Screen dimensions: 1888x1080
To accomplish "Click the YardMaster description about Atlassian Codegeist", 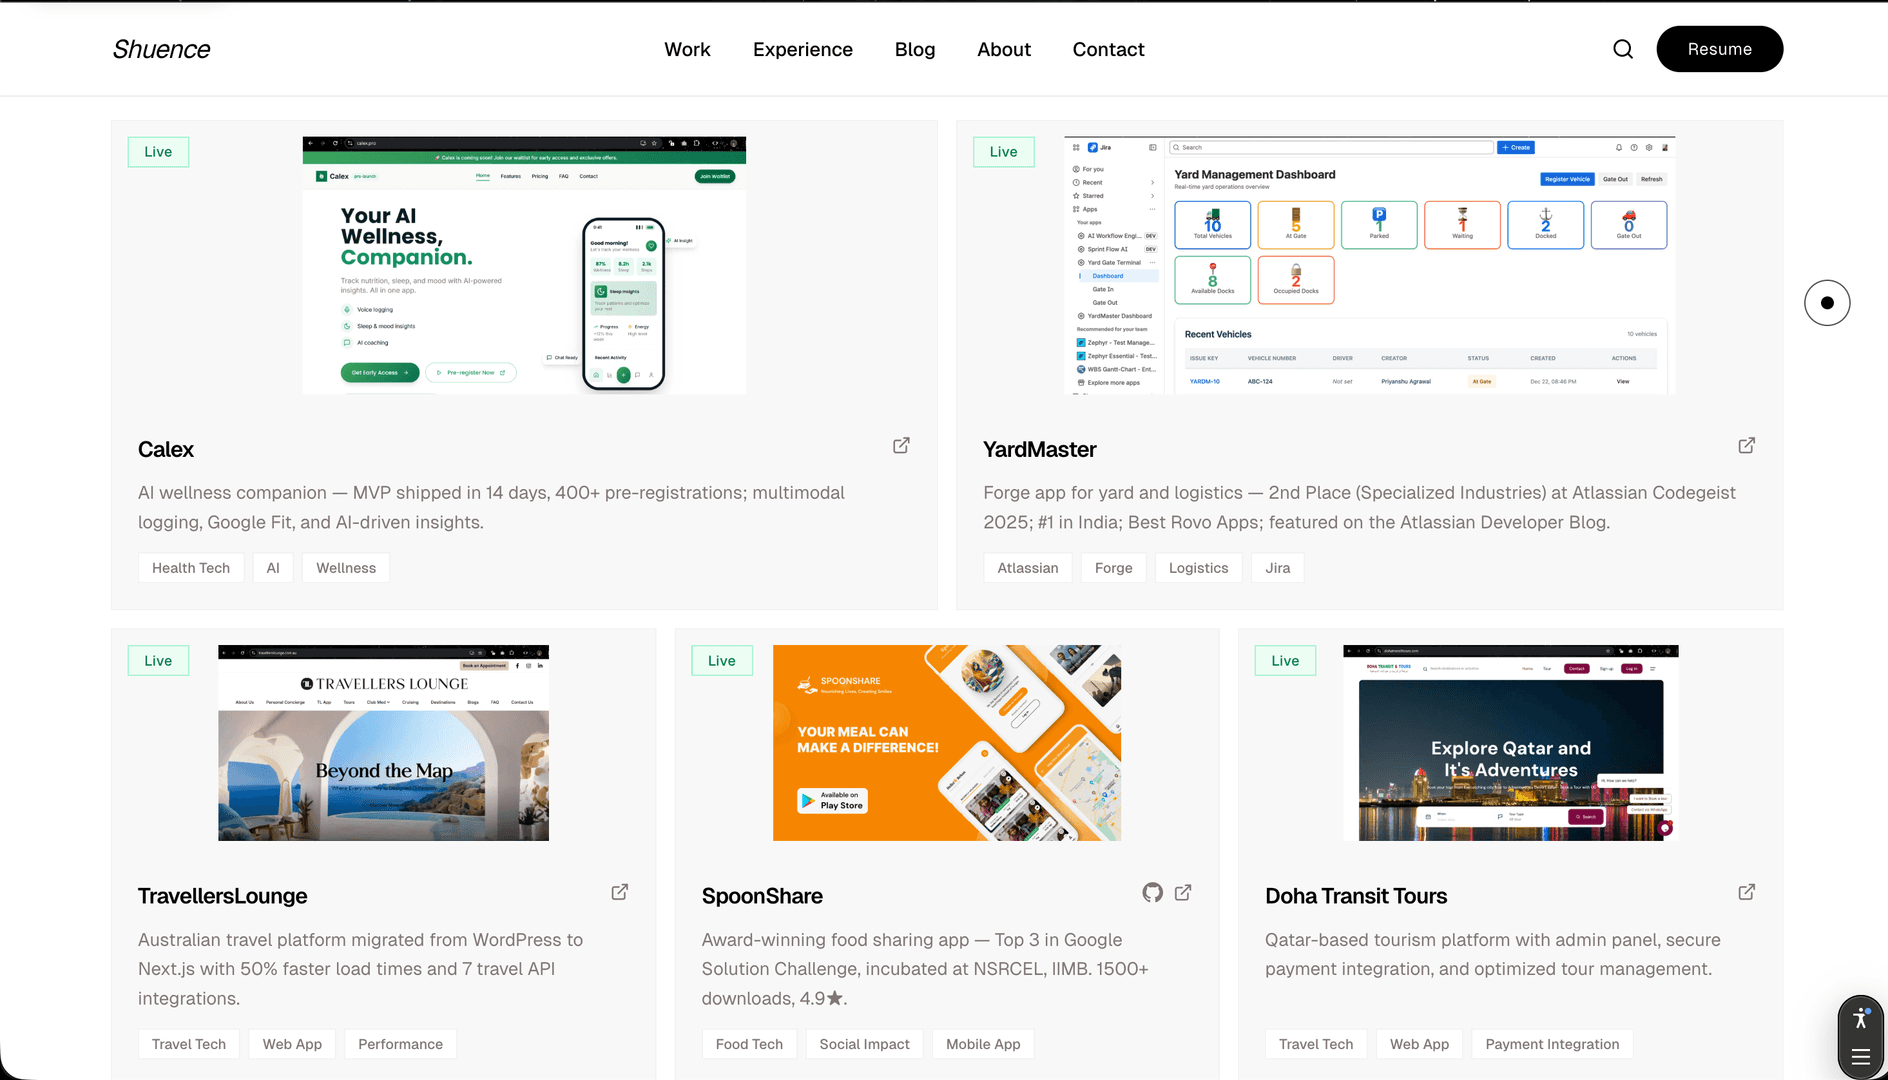I will point(1359,507).
